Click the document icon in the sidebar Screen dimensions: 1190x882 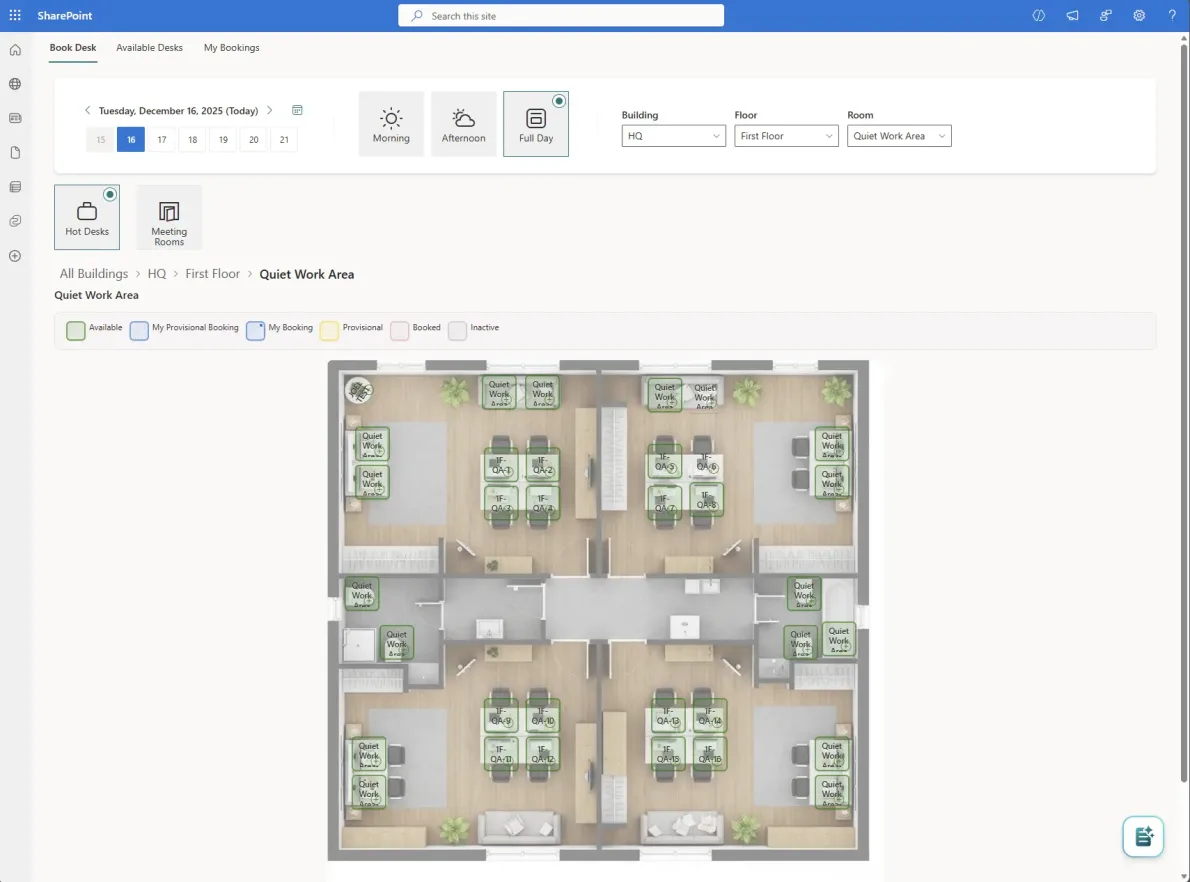point(14,152)
